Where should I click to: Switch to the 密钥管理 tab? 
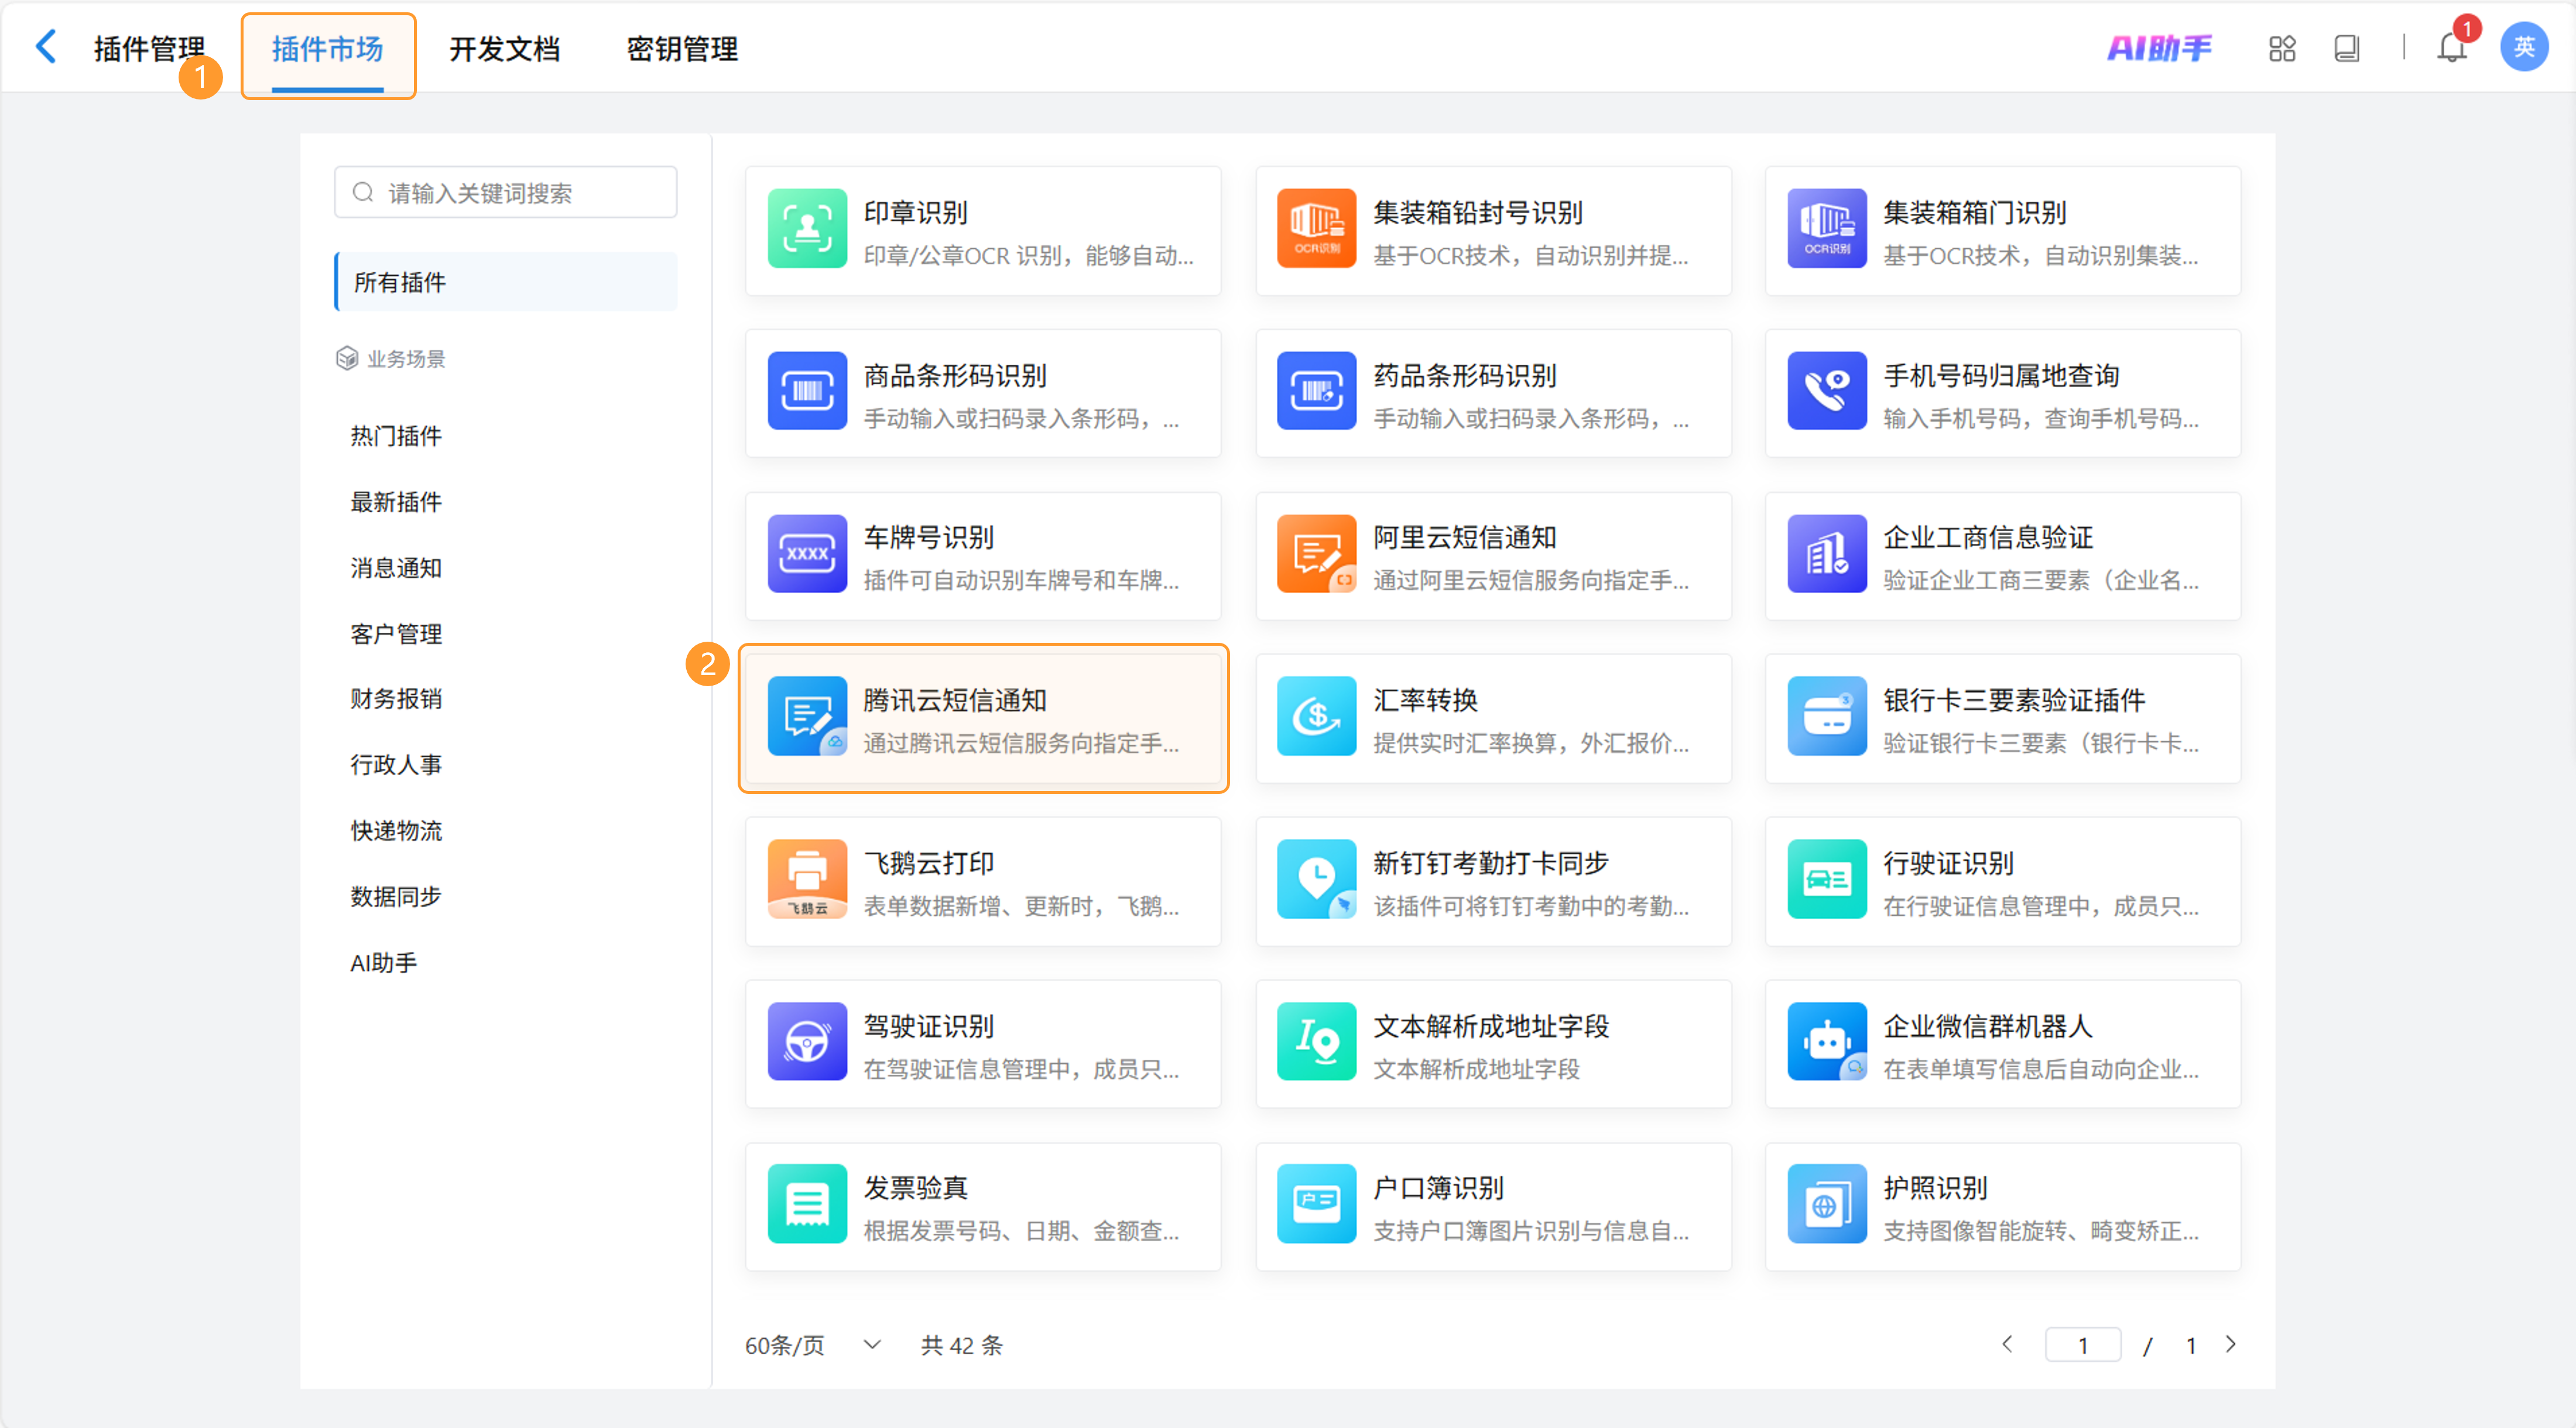pyautogui.click(x=682, y=49)
